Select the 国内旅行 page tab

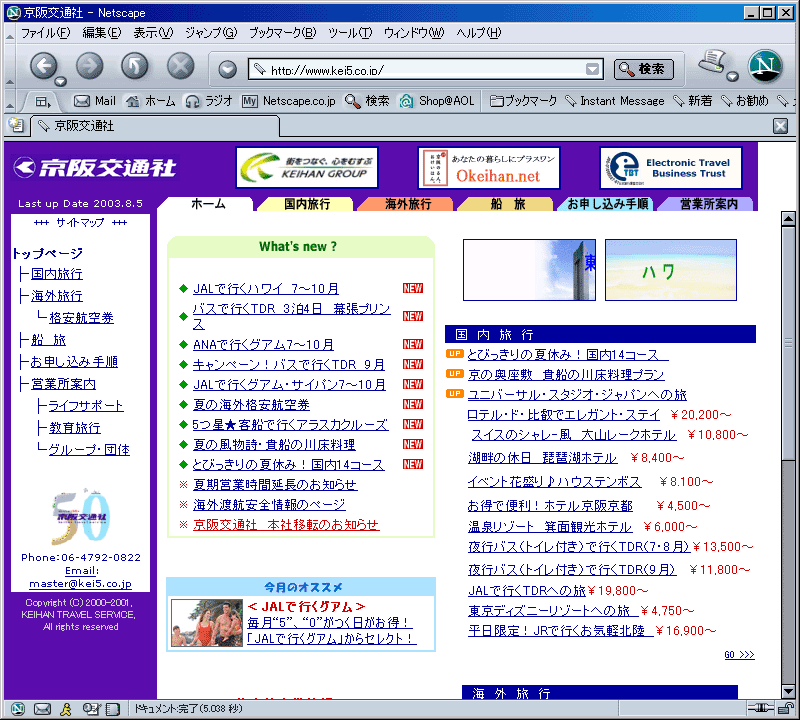307,204
